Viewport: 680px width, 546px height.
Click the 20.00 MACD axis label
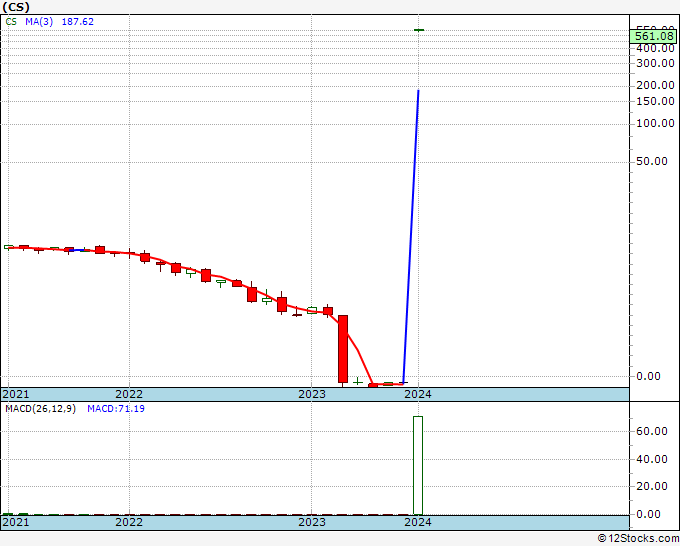tap(652, 486)
